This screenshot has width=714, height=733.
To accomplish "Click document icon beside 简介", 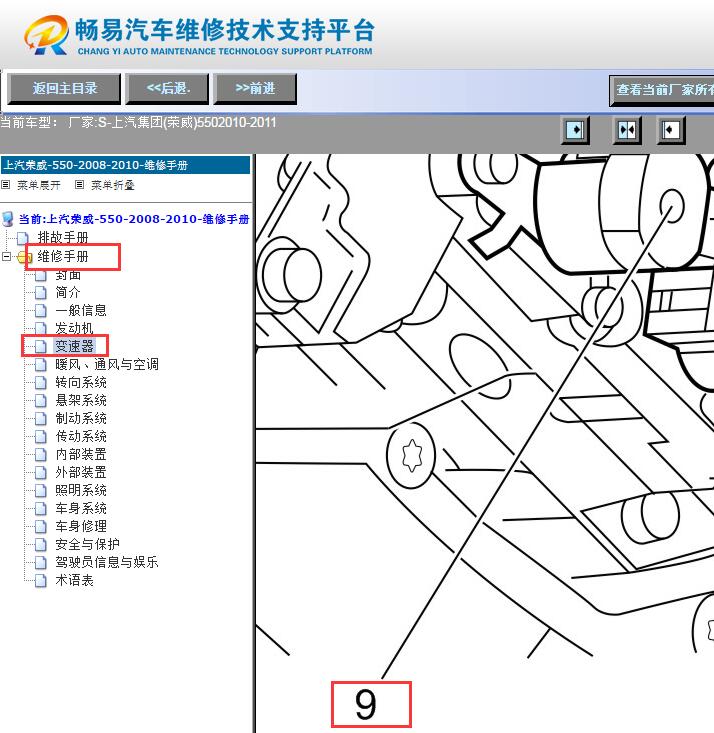I will (x=41, y=293).
